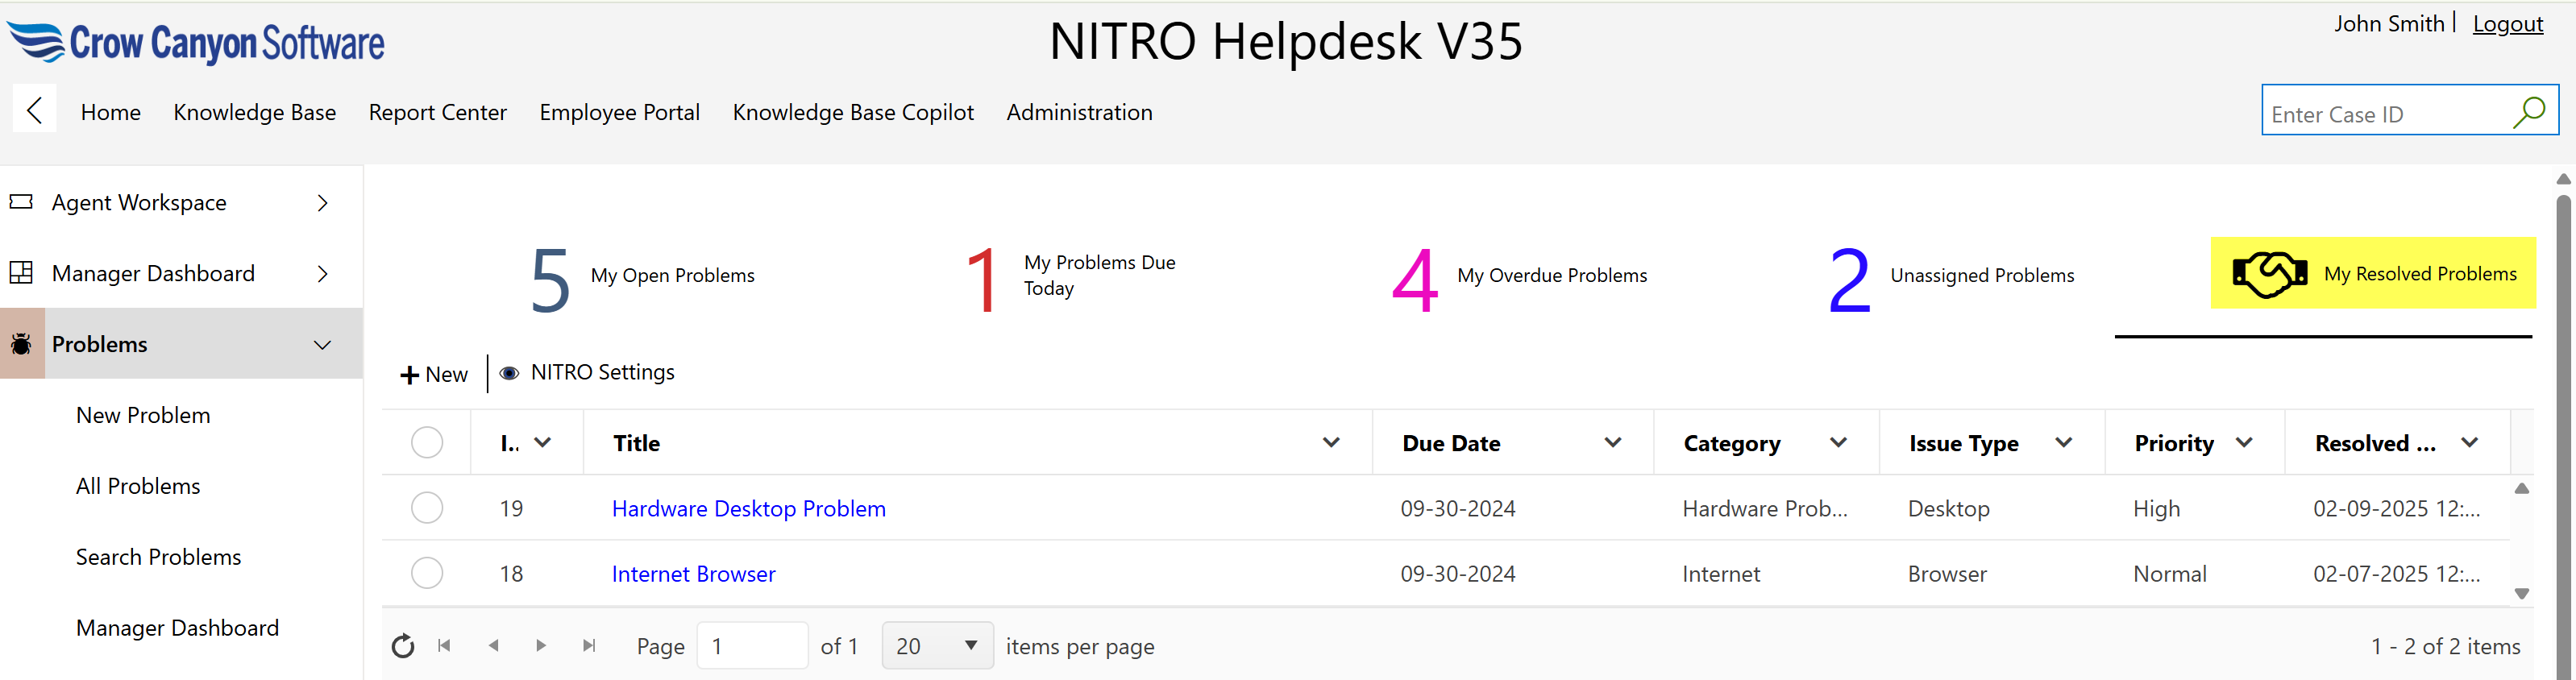Image resolution: width=2576 pixels, height=680 pixels.
Task: Click the refresh icon in the pager
Action: coord(403,646)
